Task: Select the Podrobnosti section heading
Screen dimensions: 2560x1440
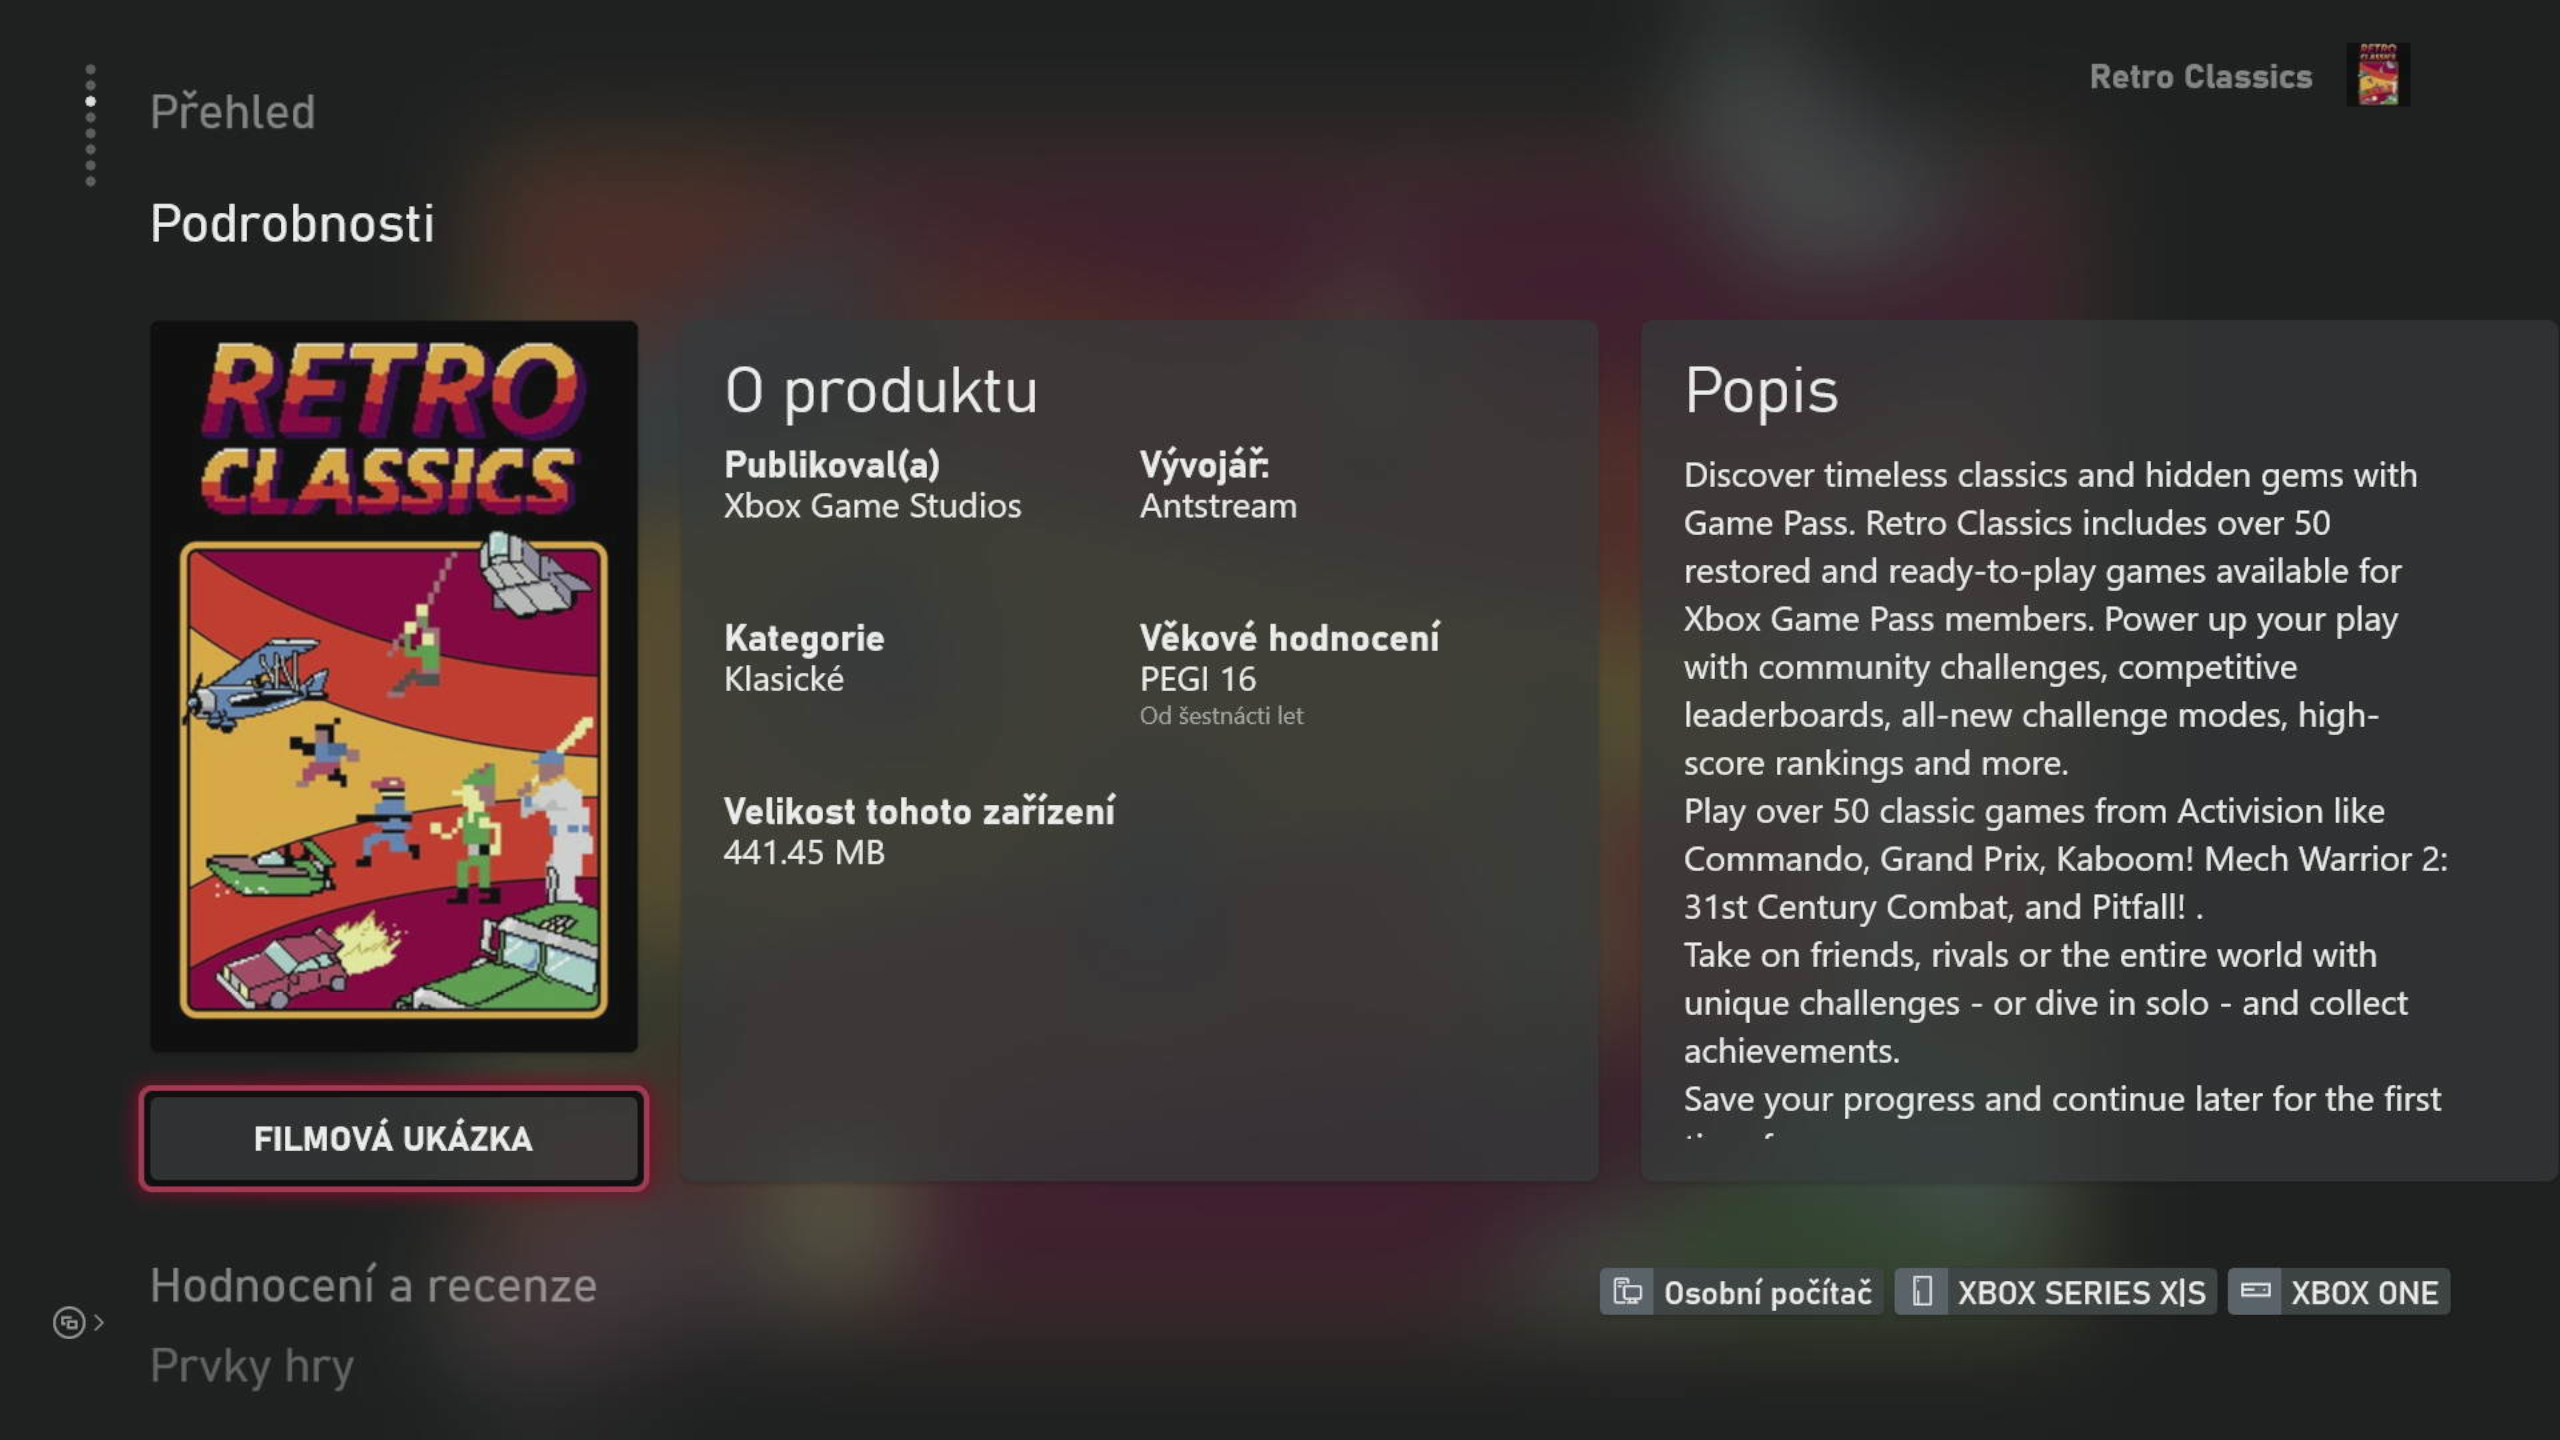Action: pyautogui.click(x=292, y=223)
